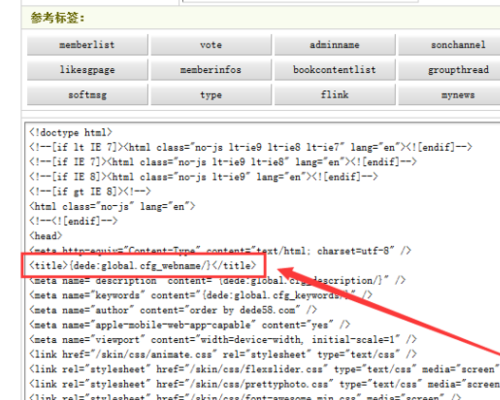500x400 pixels.
Task: Choose the groupthread tag button
Action: tap(449, 70)
